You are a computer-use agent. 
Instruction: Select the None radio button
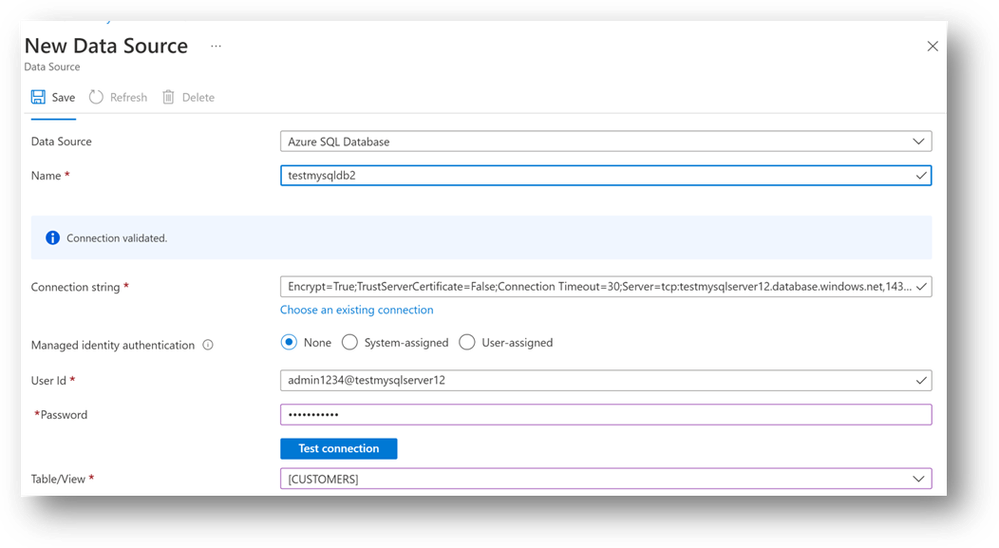coord(289,342)
